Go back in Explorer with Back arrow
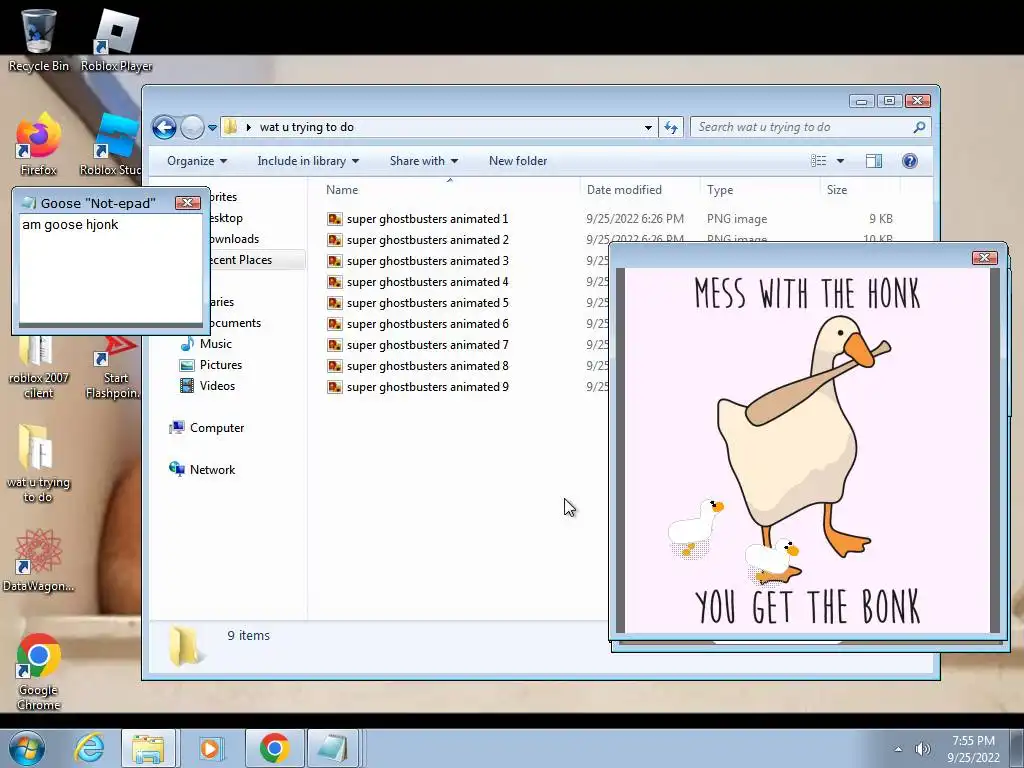Screen dimensions: 1024x768 (165, 127)
